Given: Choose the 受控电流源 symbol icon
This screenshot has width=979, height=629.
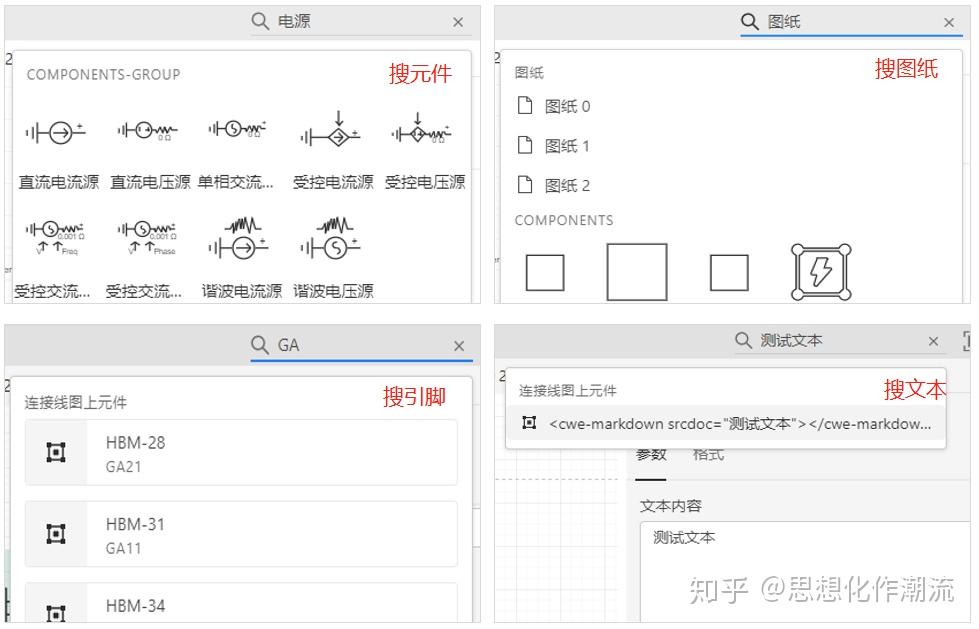Looking at the screenshot, I should click(x=329, y=130).
